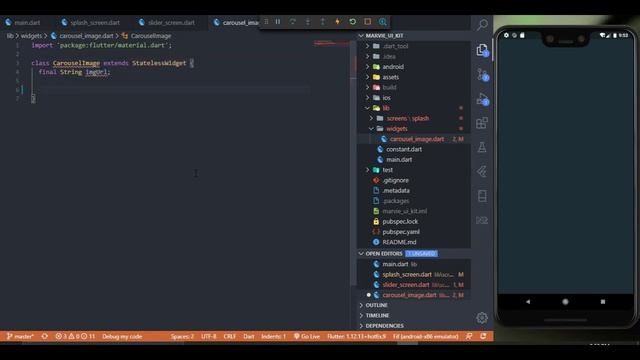
Task: Open the Search view in activity bar
Action: 482,25
